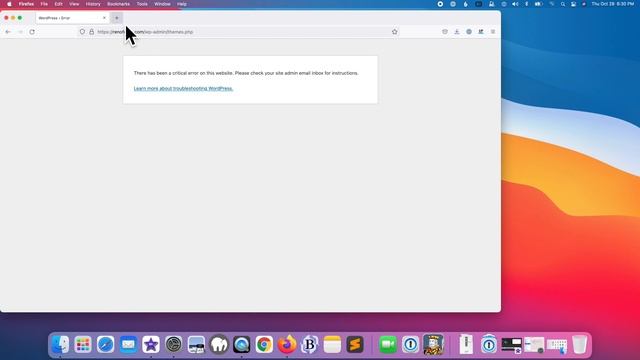Launch MAMP elephant icon in Dock
Screen dimensions: 640x360
[219, 344]
